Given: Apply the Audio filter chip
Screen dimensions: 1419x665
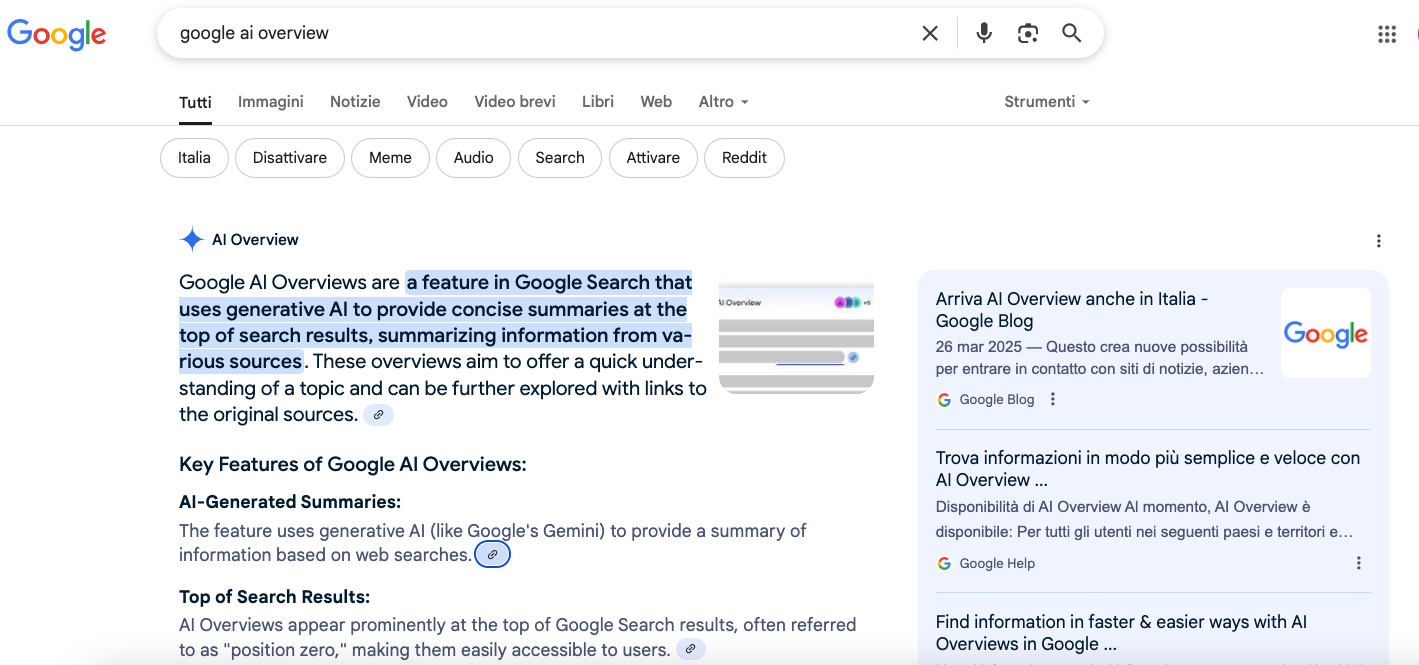Looking at the screenshot, I should pos(473,158).
